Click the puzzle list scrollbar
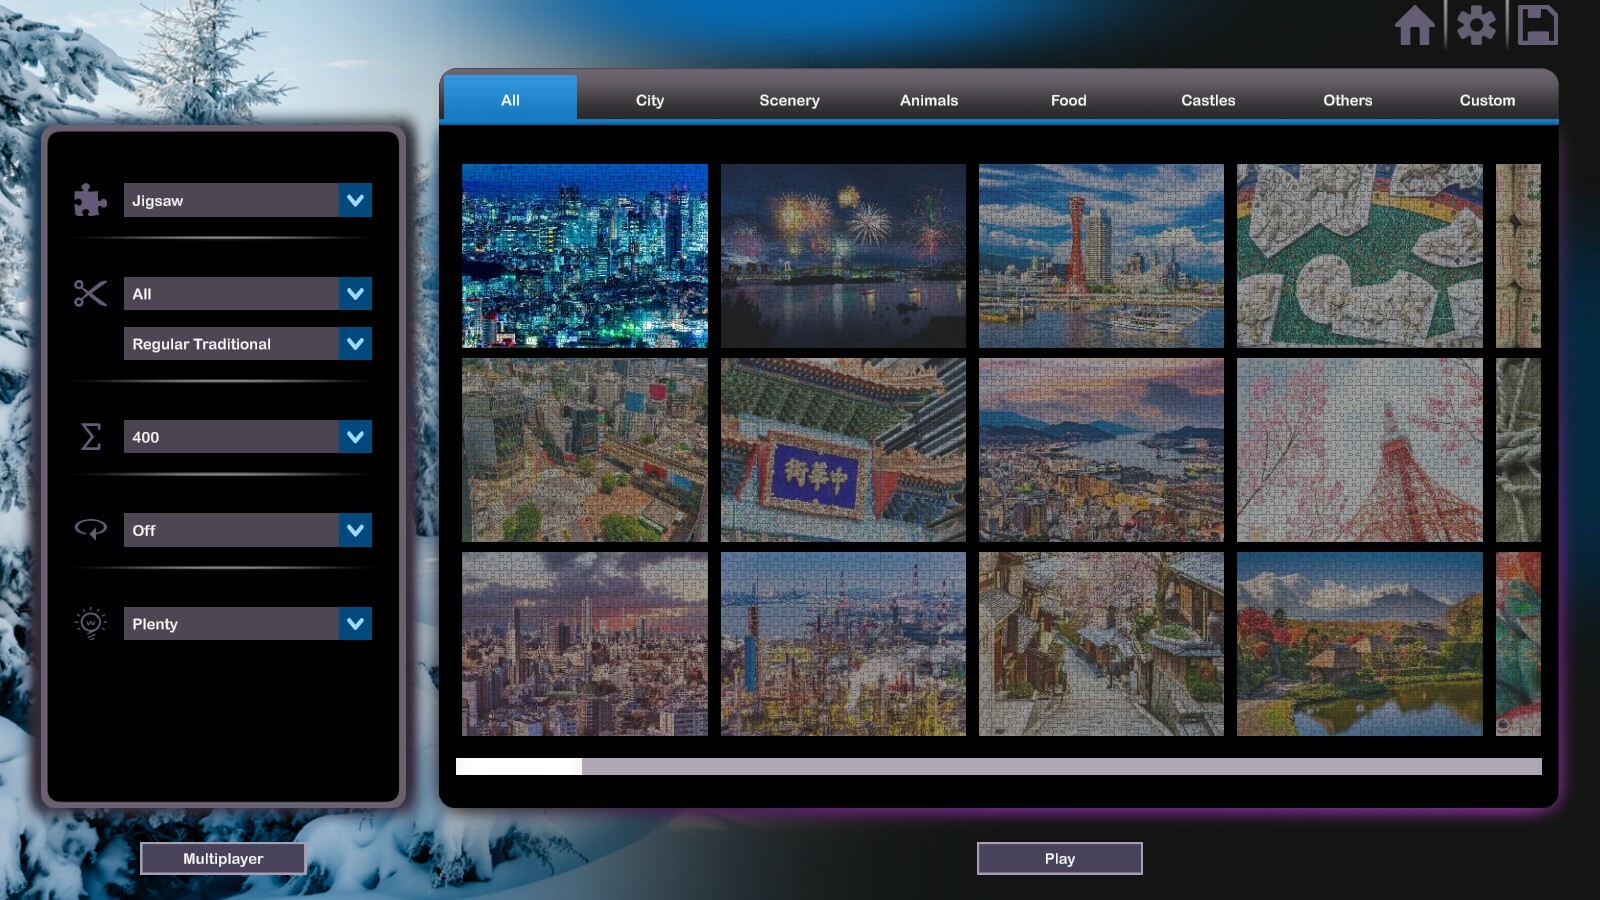The height and width of the screenshot is (900, 1600). tap(520, 766)
